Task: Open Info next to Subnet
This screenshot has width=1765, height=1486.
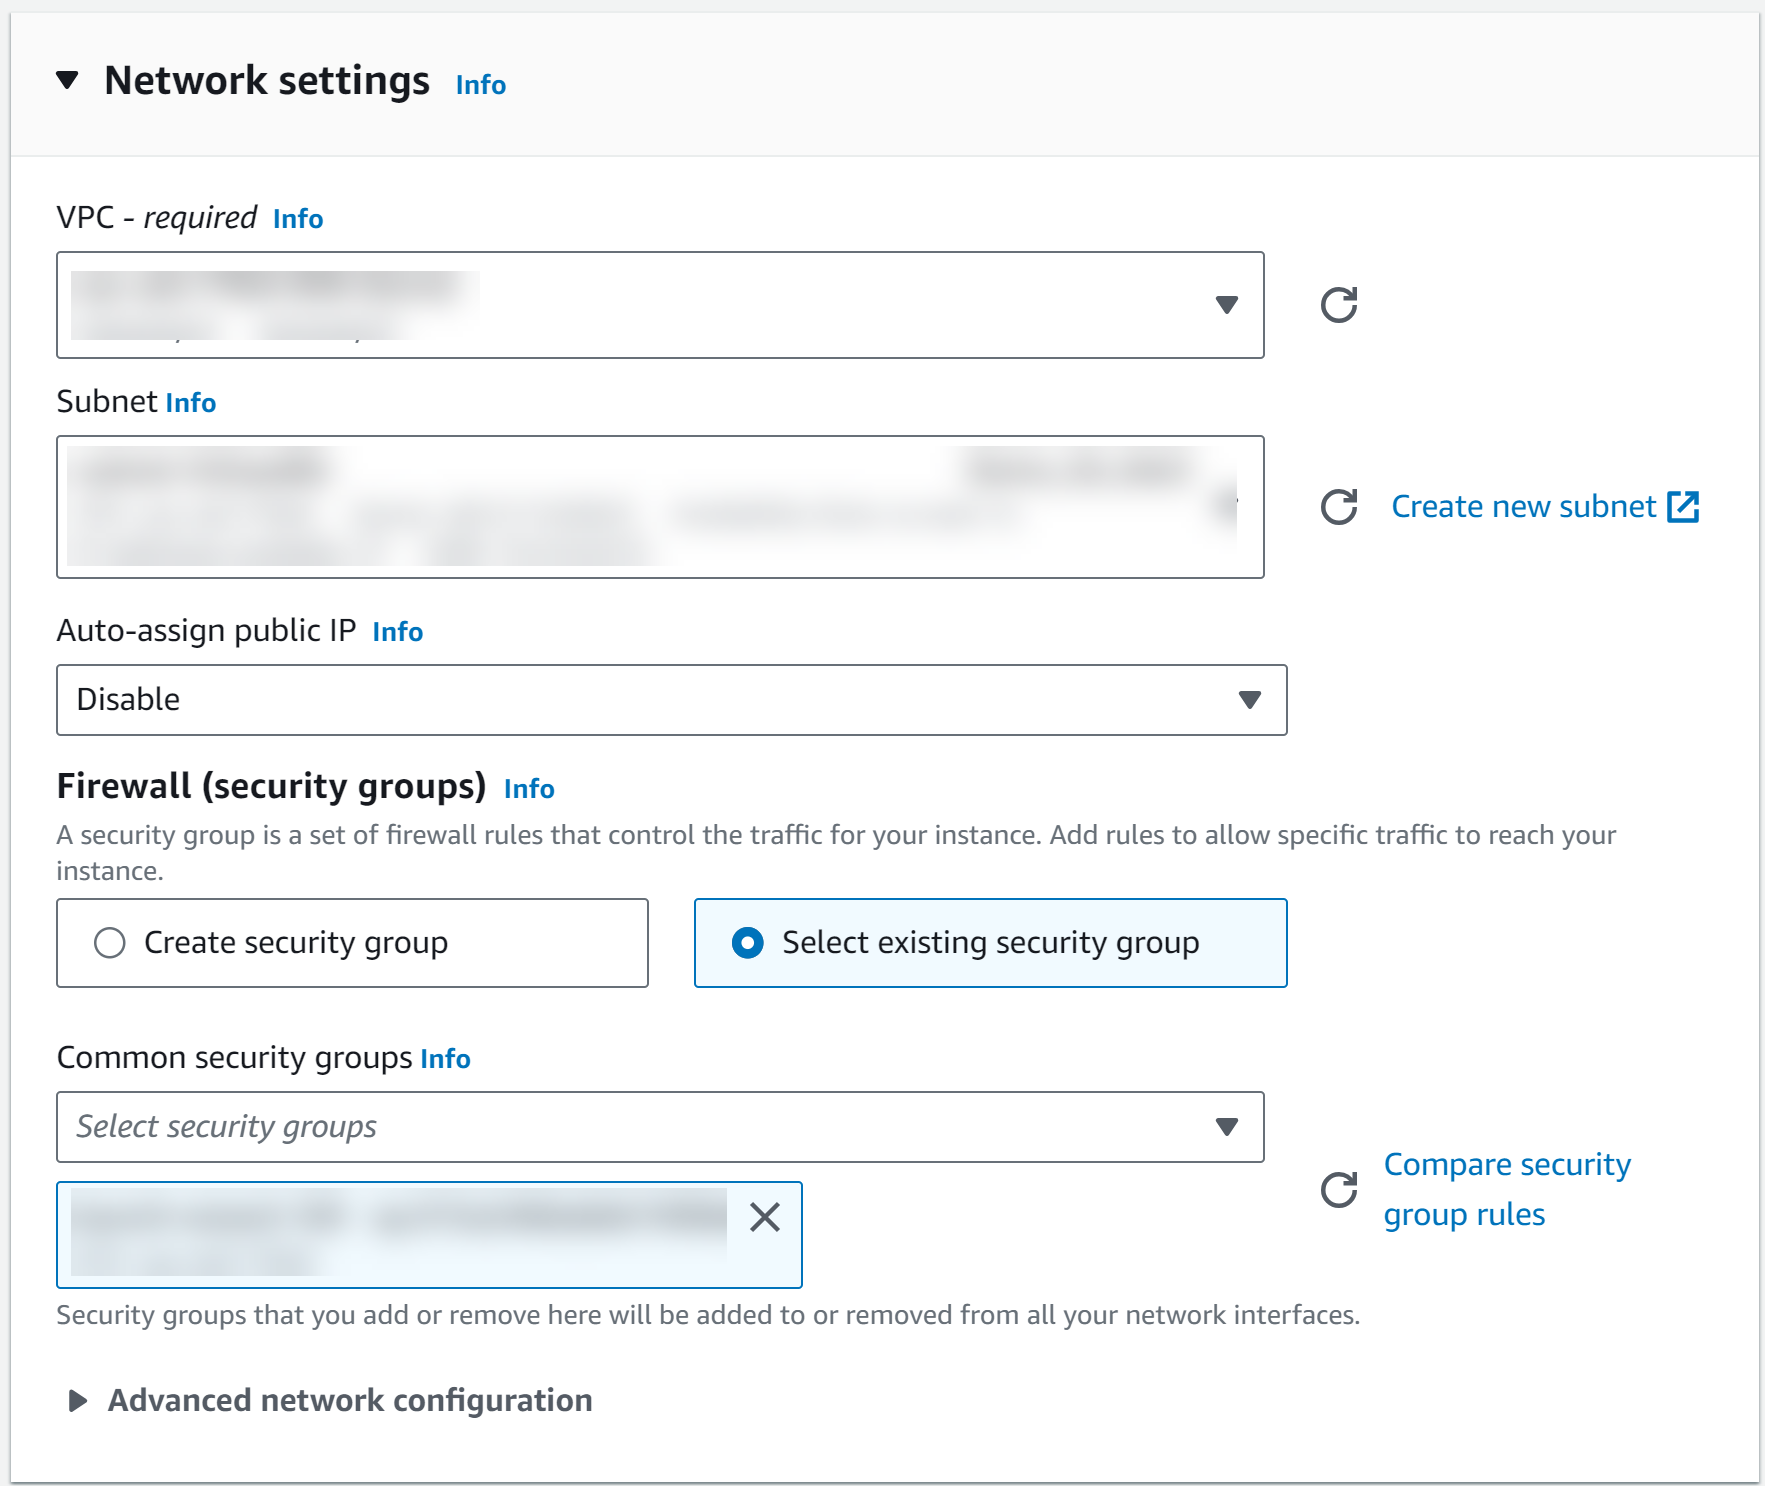Action: pyautogui.click(x=189, y=402)
